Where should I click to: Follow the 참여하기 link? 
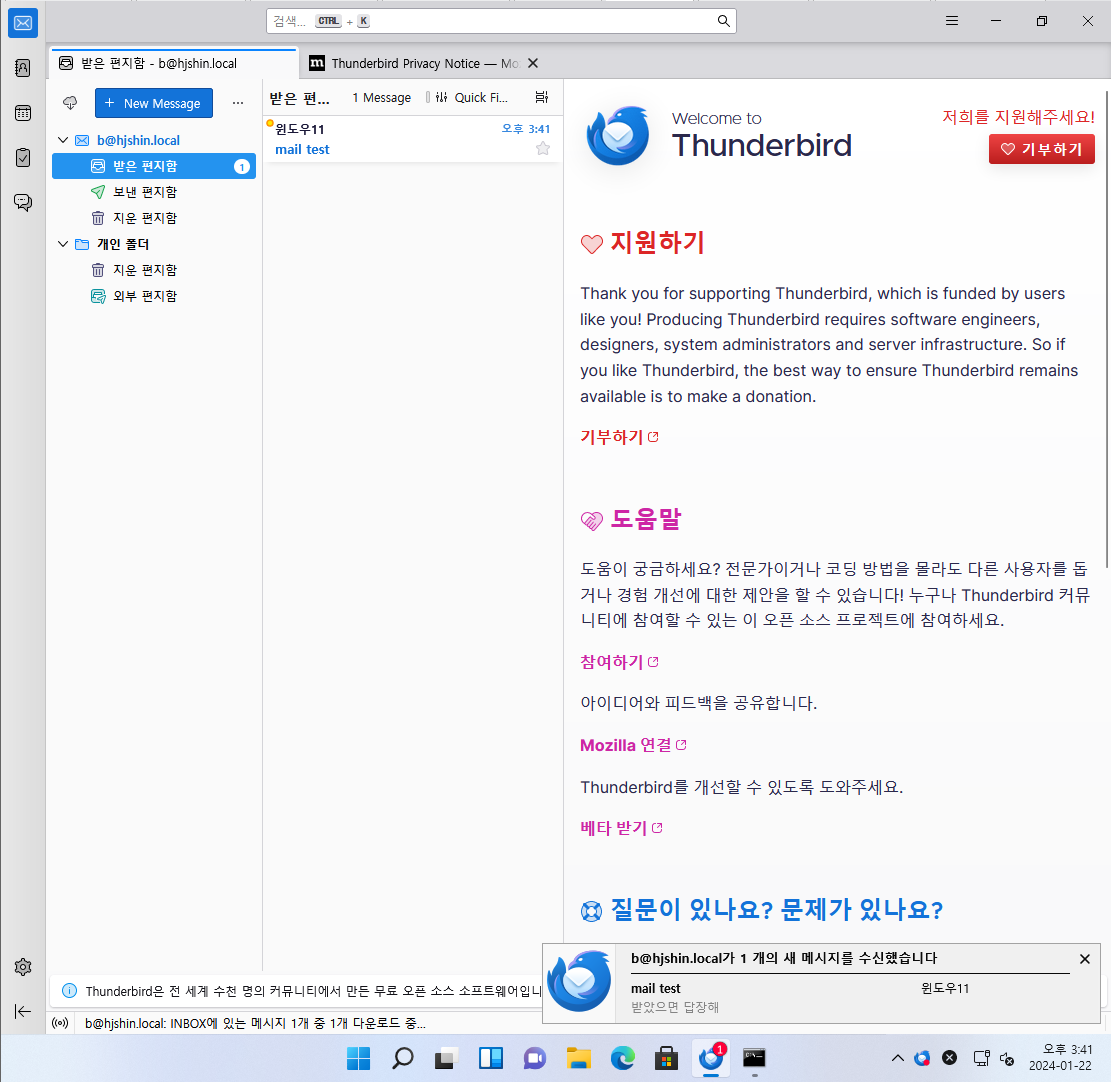click(619, 662)
